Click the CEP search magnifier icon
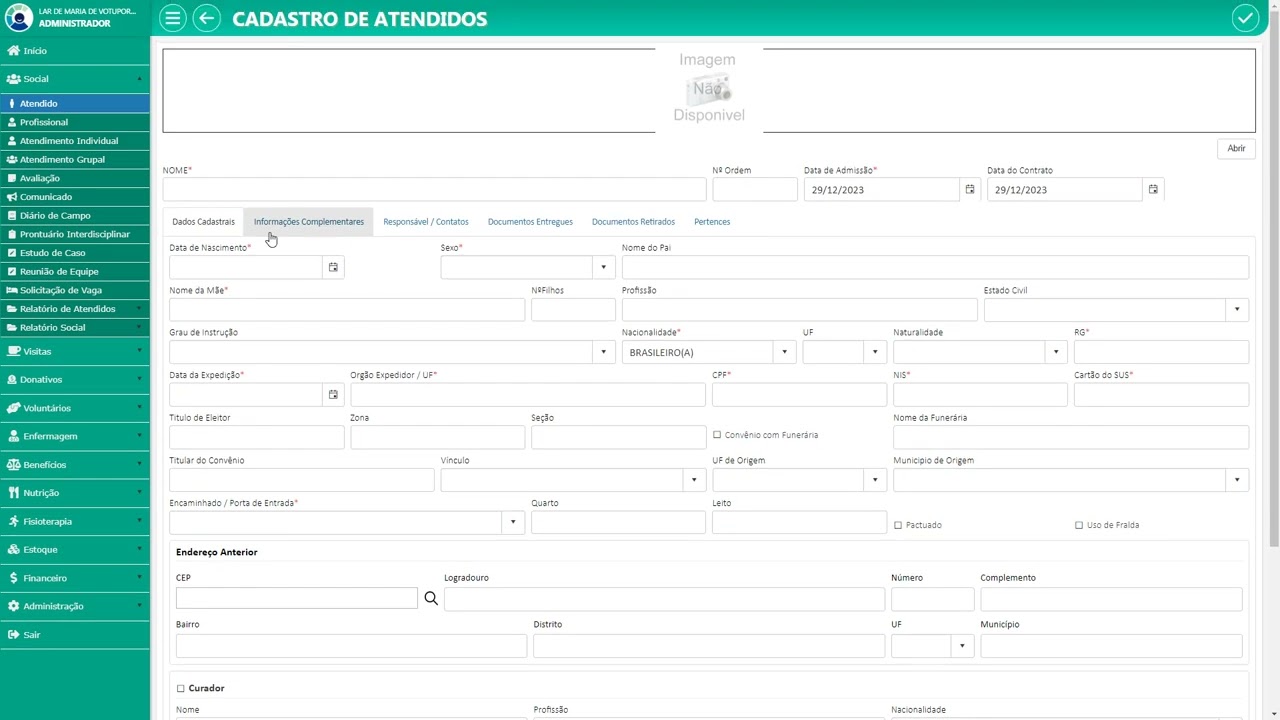The width and height of the screenshot is (1280, 720). pos(431,598)
